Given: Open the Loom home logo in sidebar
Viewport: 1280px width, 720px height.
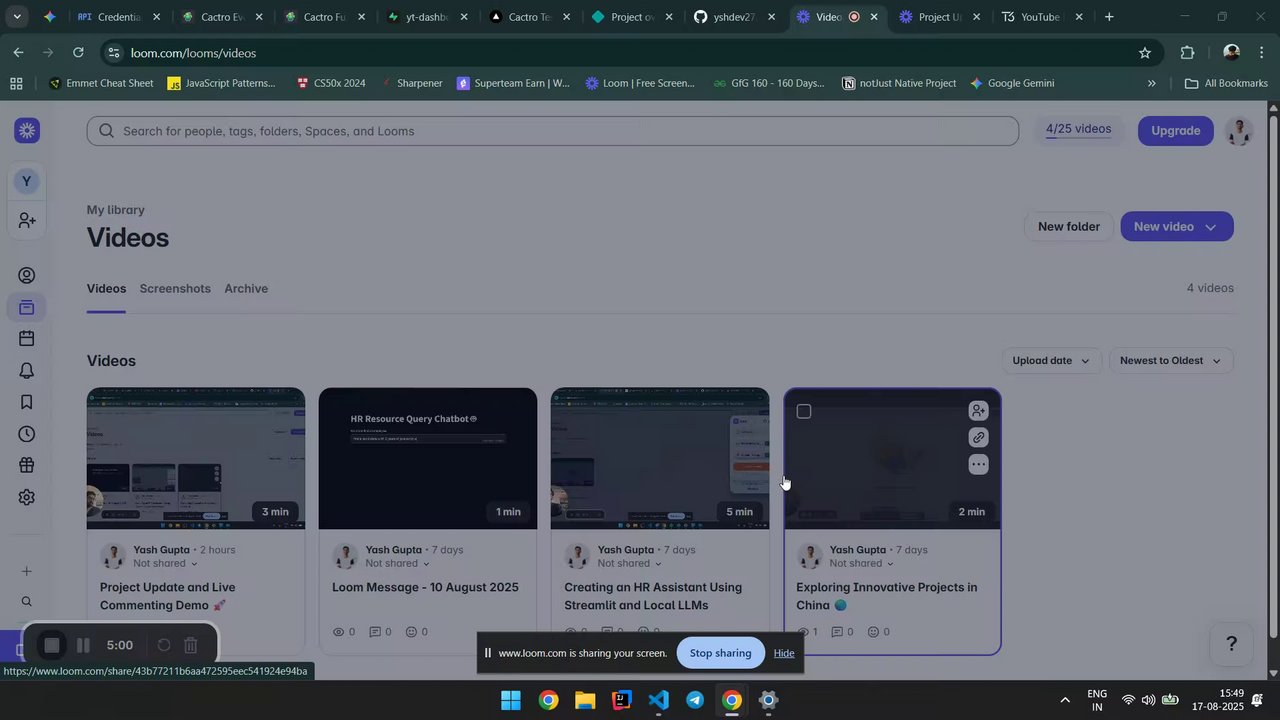Looking at the screenshot, I should pyautogui.click(x=28, y=130).
